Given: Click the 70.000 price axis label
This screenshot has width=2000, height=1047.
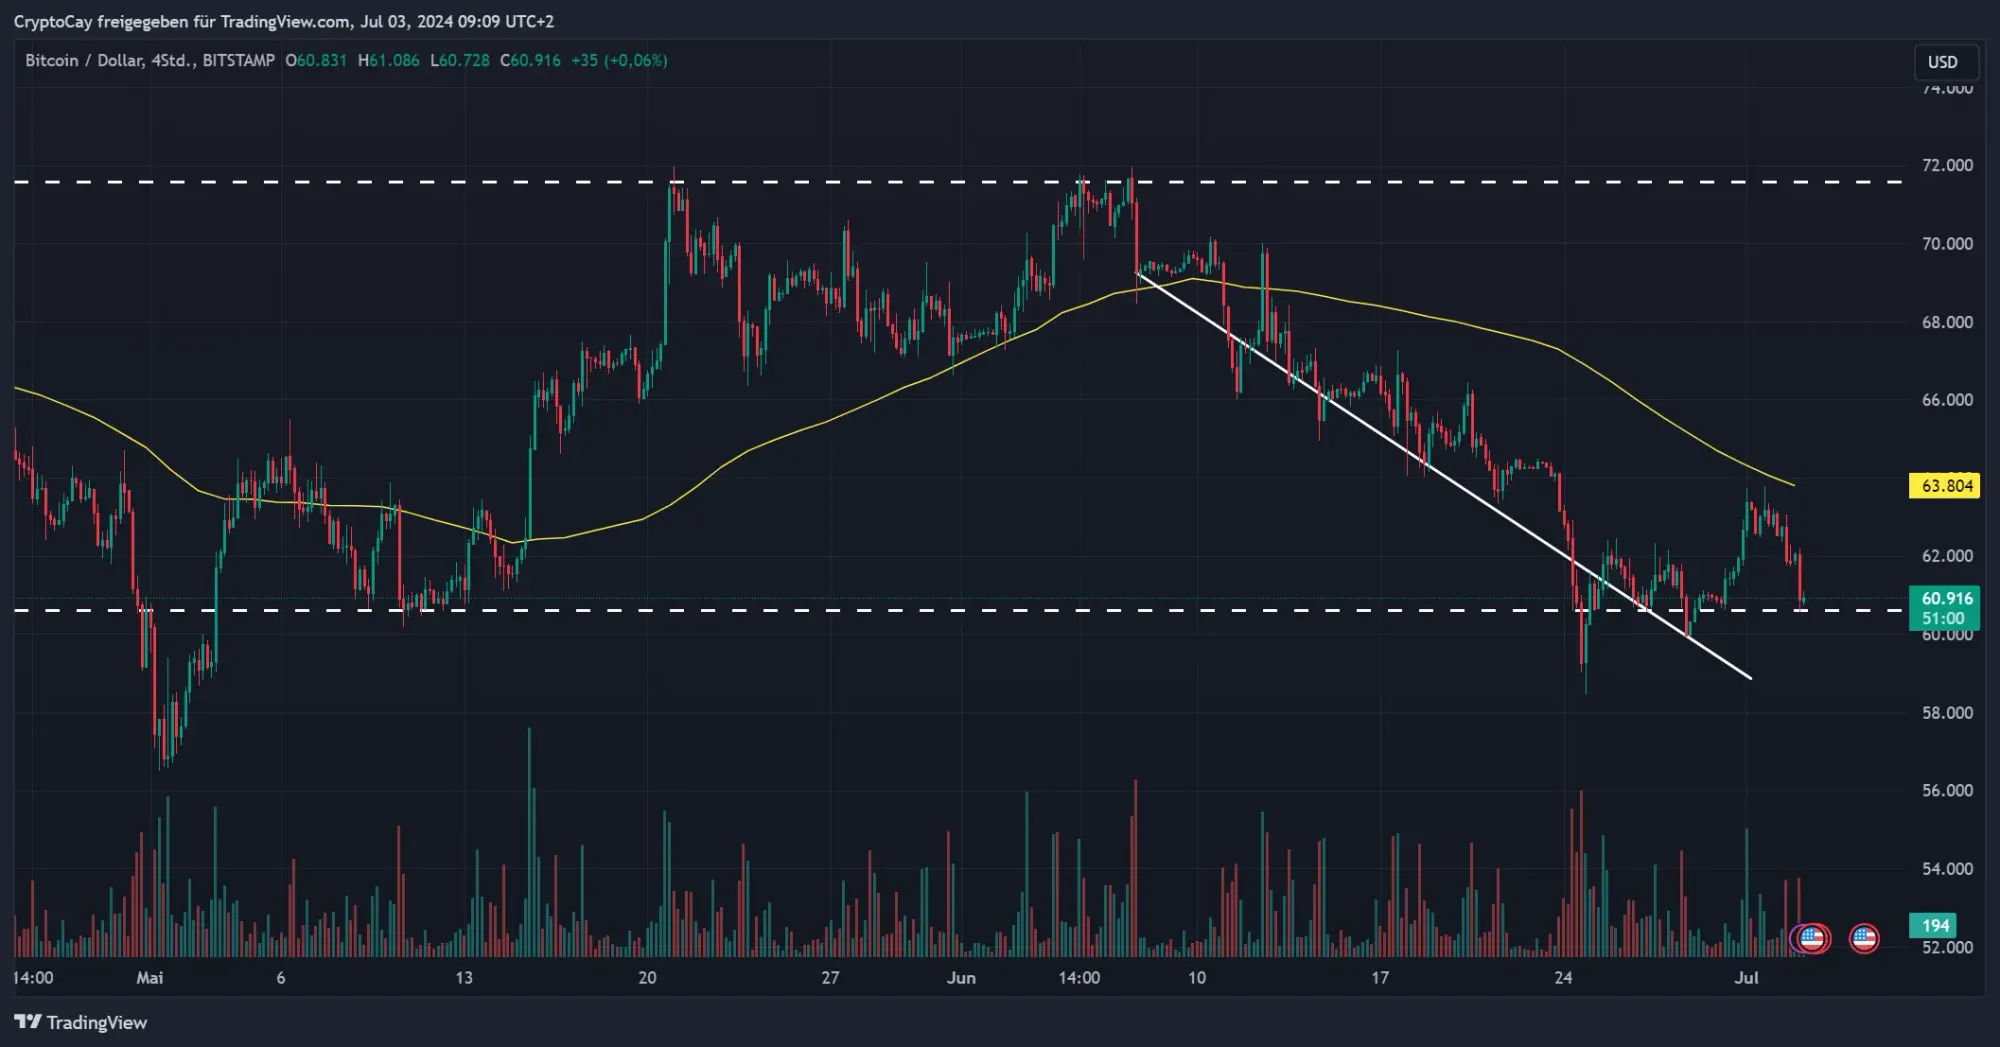Looking at the screenshot, I should pyautogui.click(x=1947, y=243).
